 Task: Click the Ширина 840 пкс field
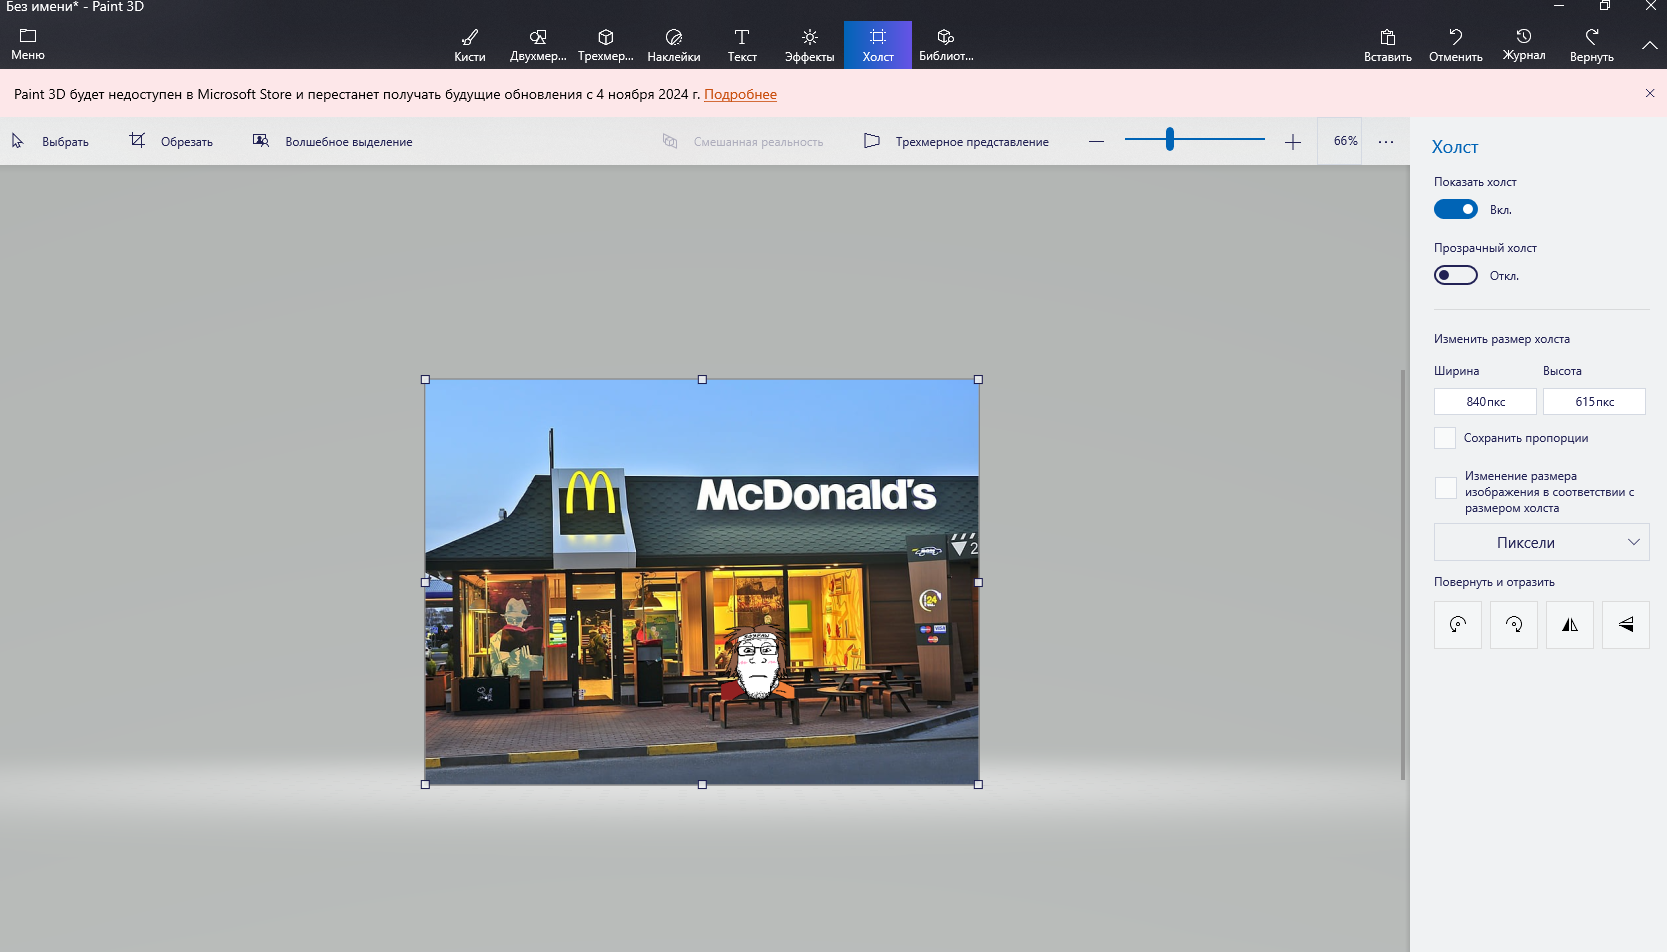1485,401
